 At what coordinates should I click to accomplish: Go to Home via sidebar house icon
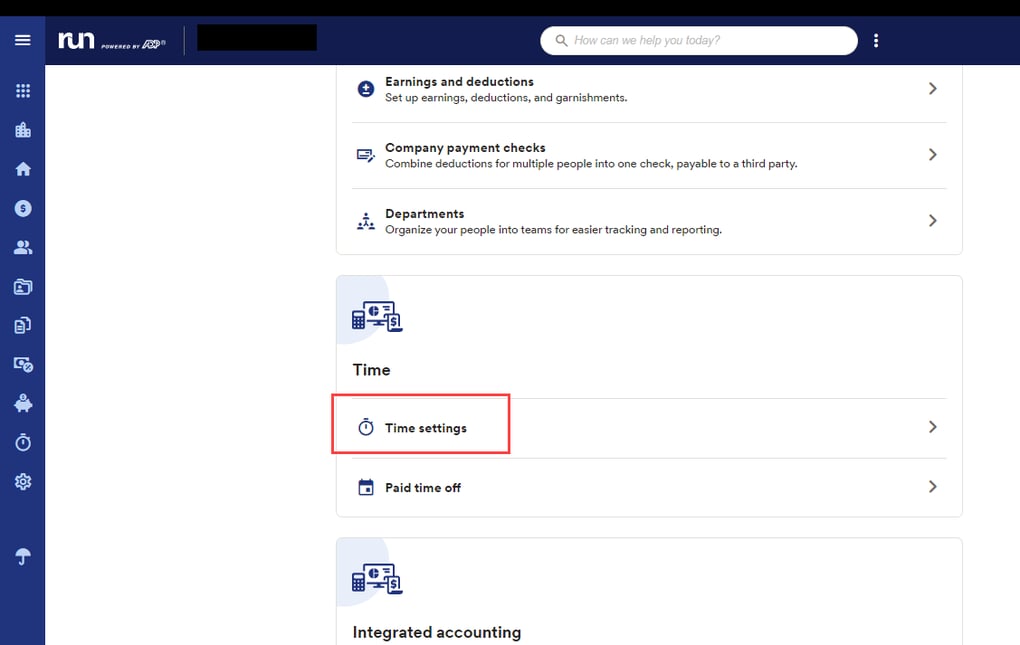pos(23,169)
